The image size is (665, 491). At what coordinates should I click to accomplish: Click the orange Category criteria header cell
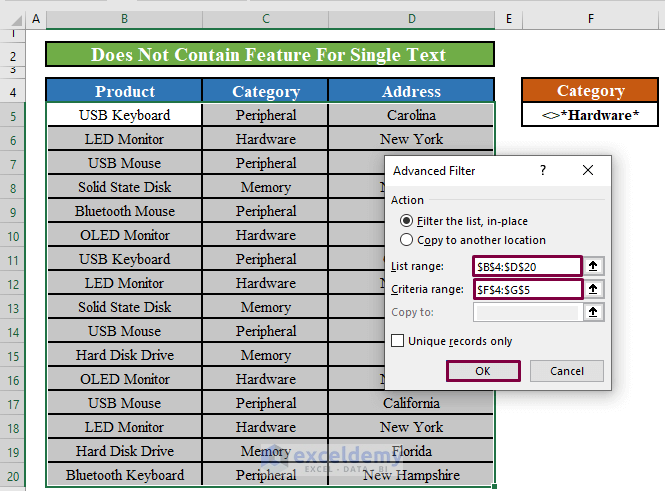(x=590, y=91)
